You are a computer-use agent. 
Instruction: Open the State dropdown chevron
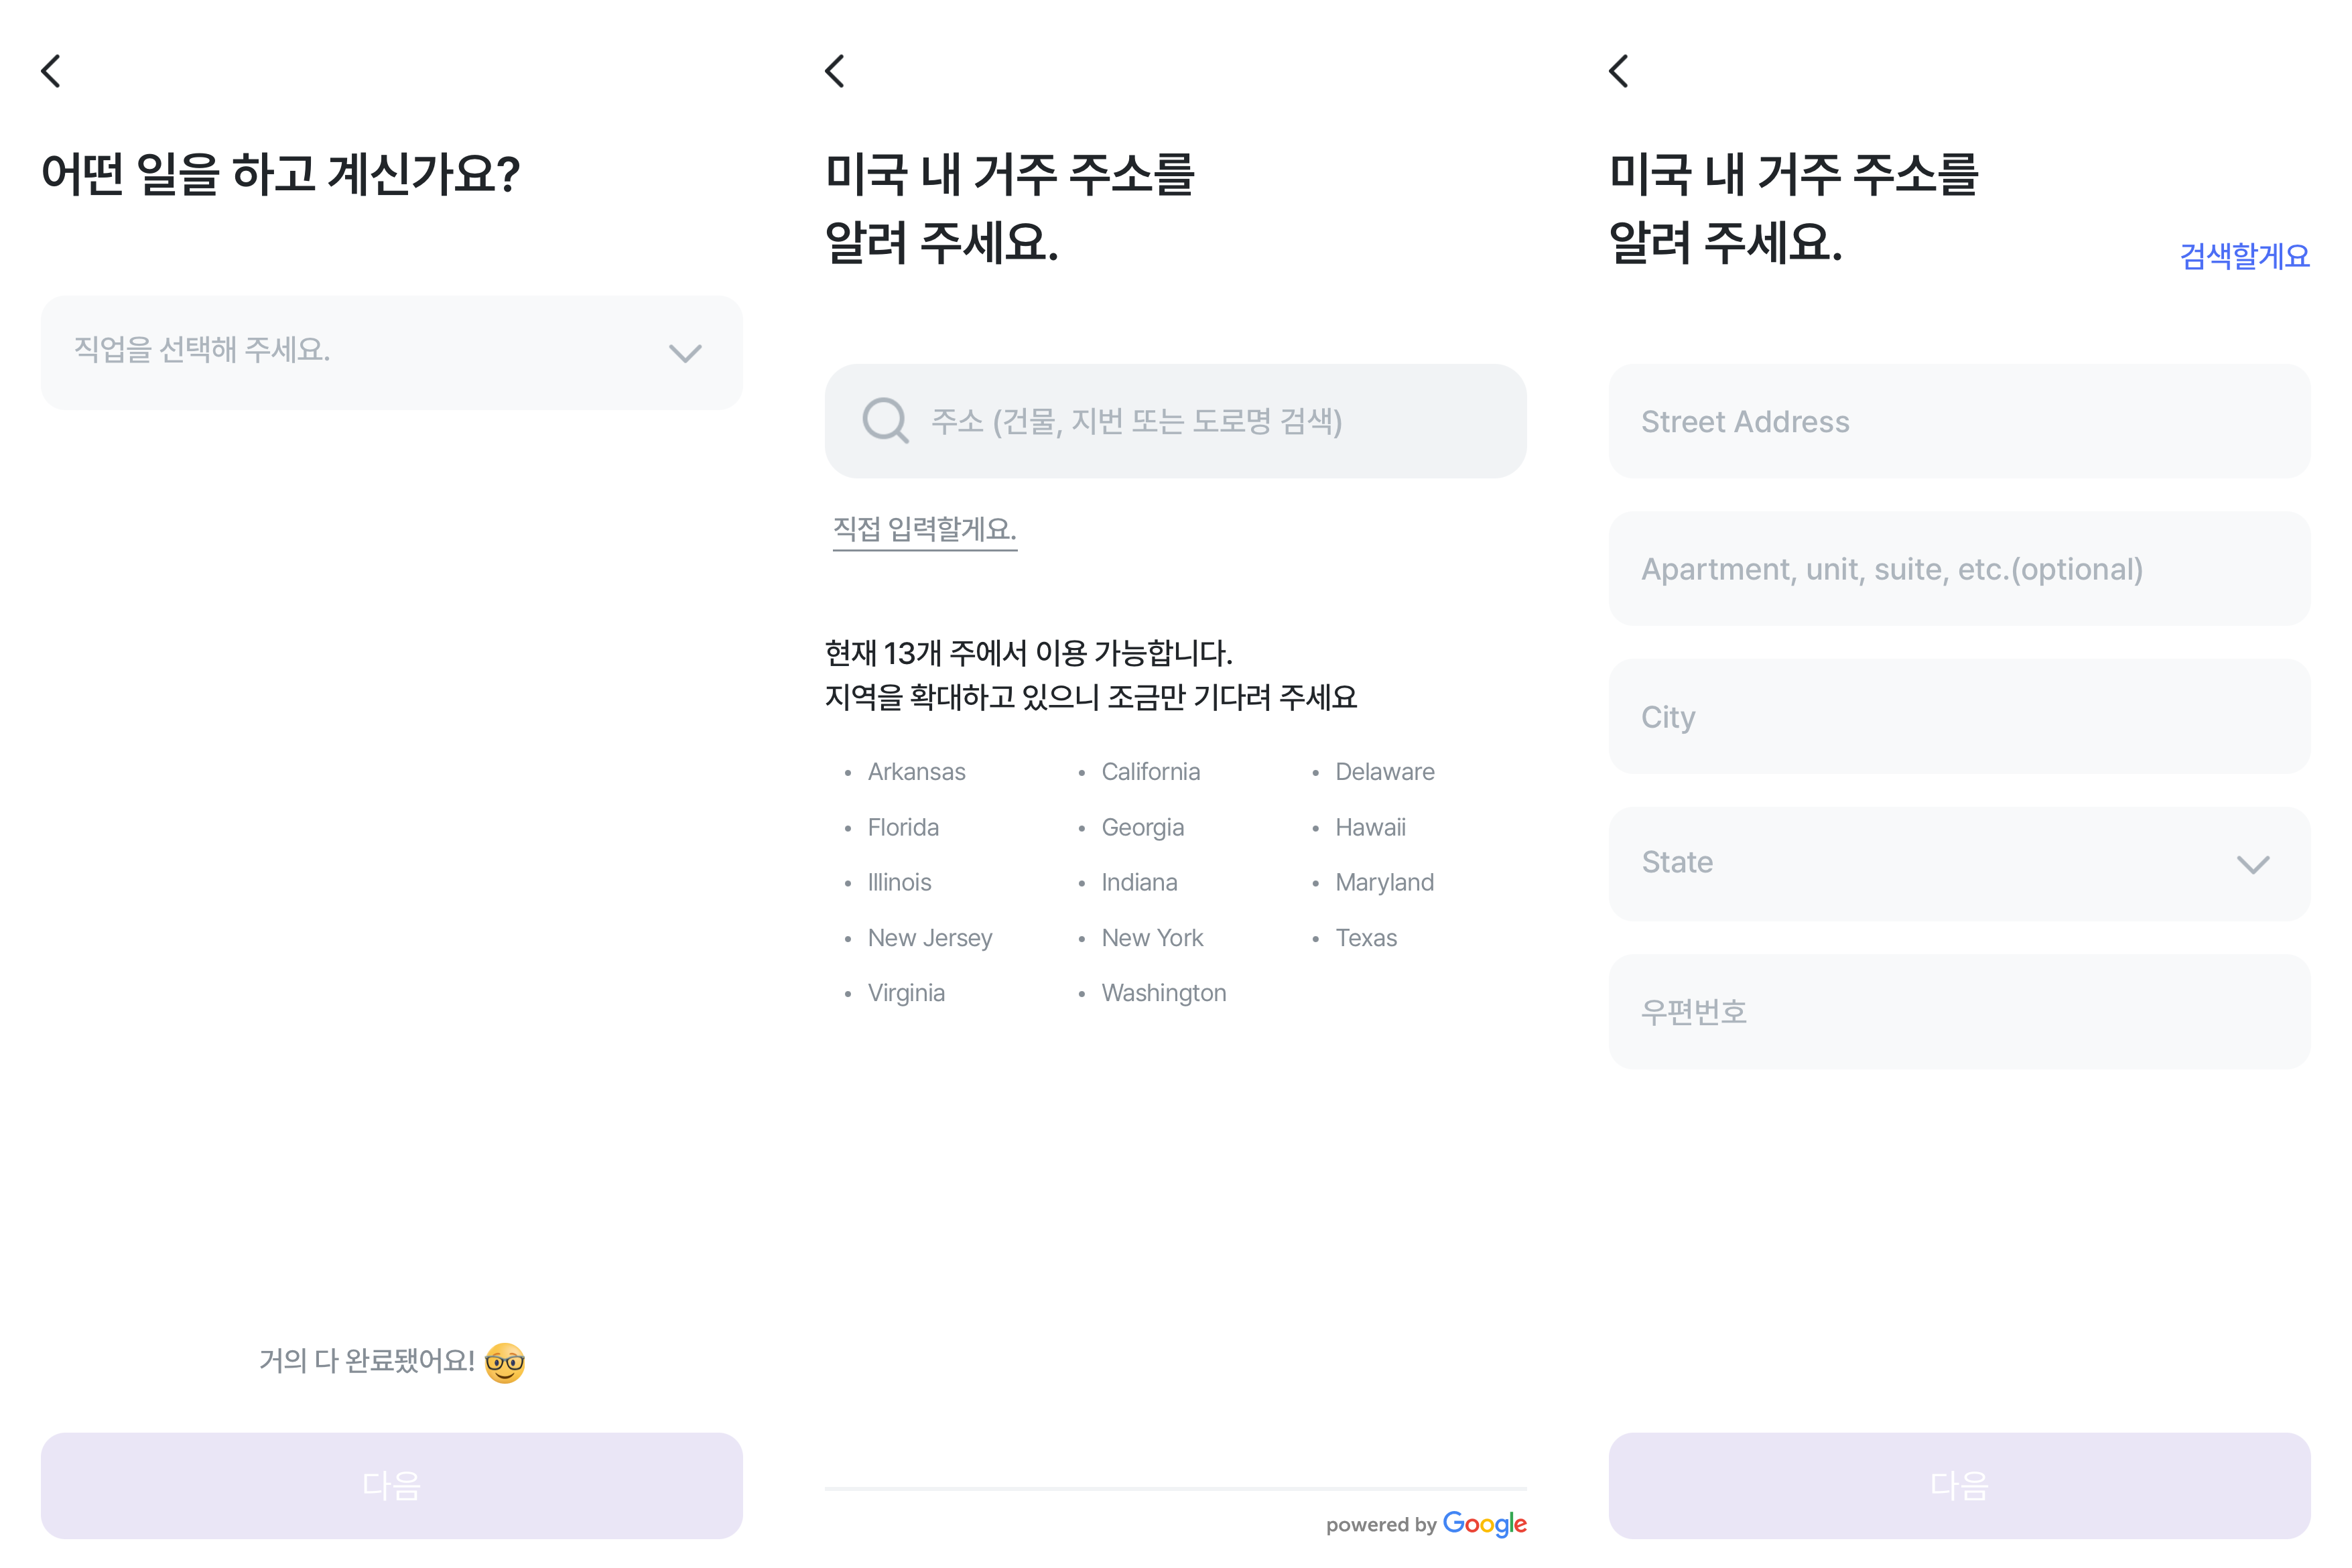point(2253,864)
